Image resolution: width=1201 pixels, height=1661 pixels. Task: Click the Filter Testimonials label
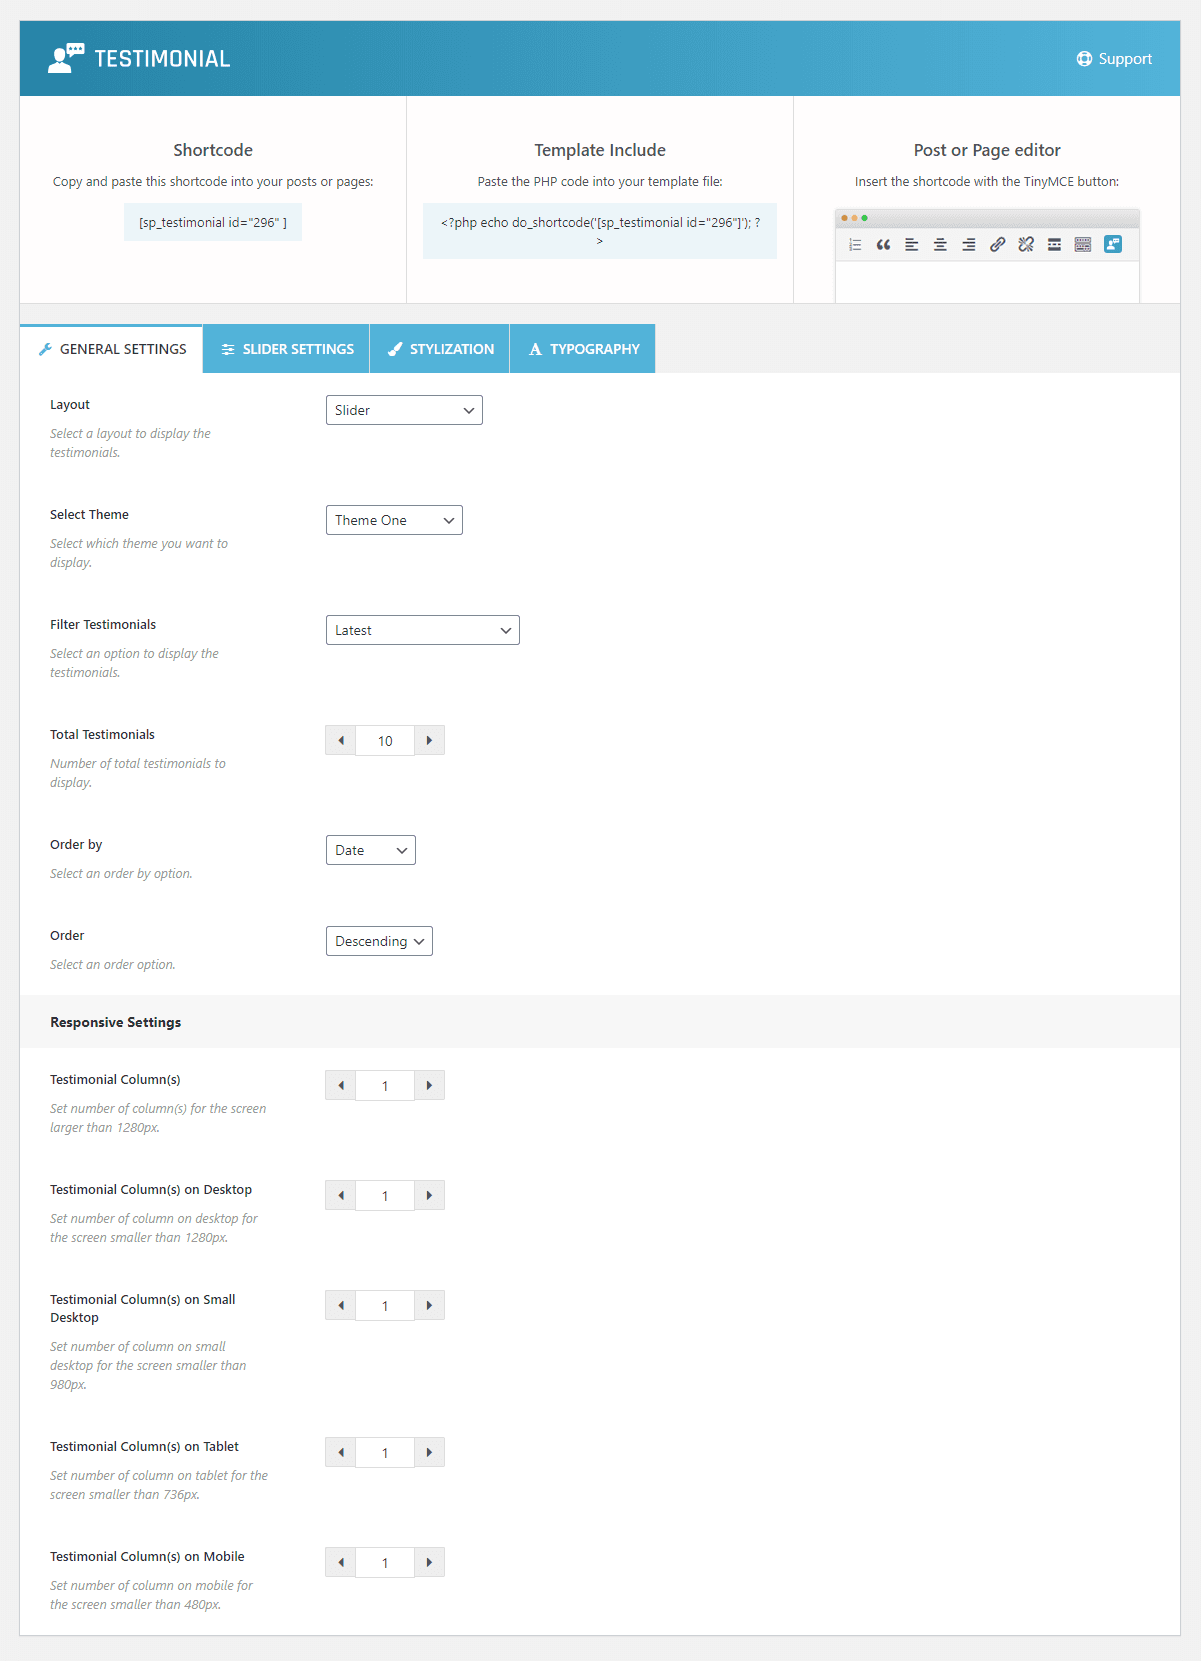click(x=103, y=624)
